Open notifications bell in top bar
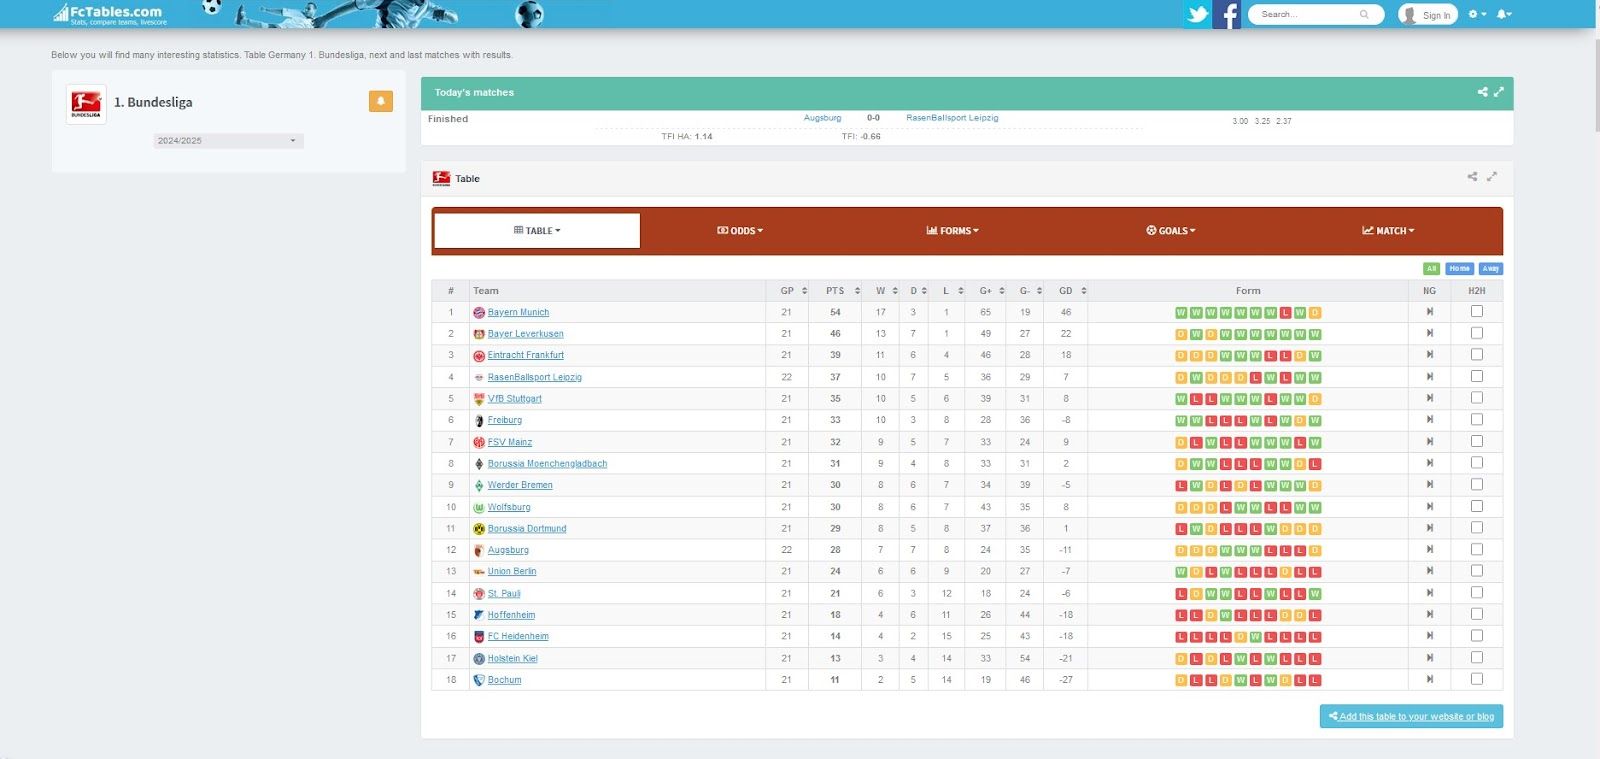 [x=1504, y=14]
